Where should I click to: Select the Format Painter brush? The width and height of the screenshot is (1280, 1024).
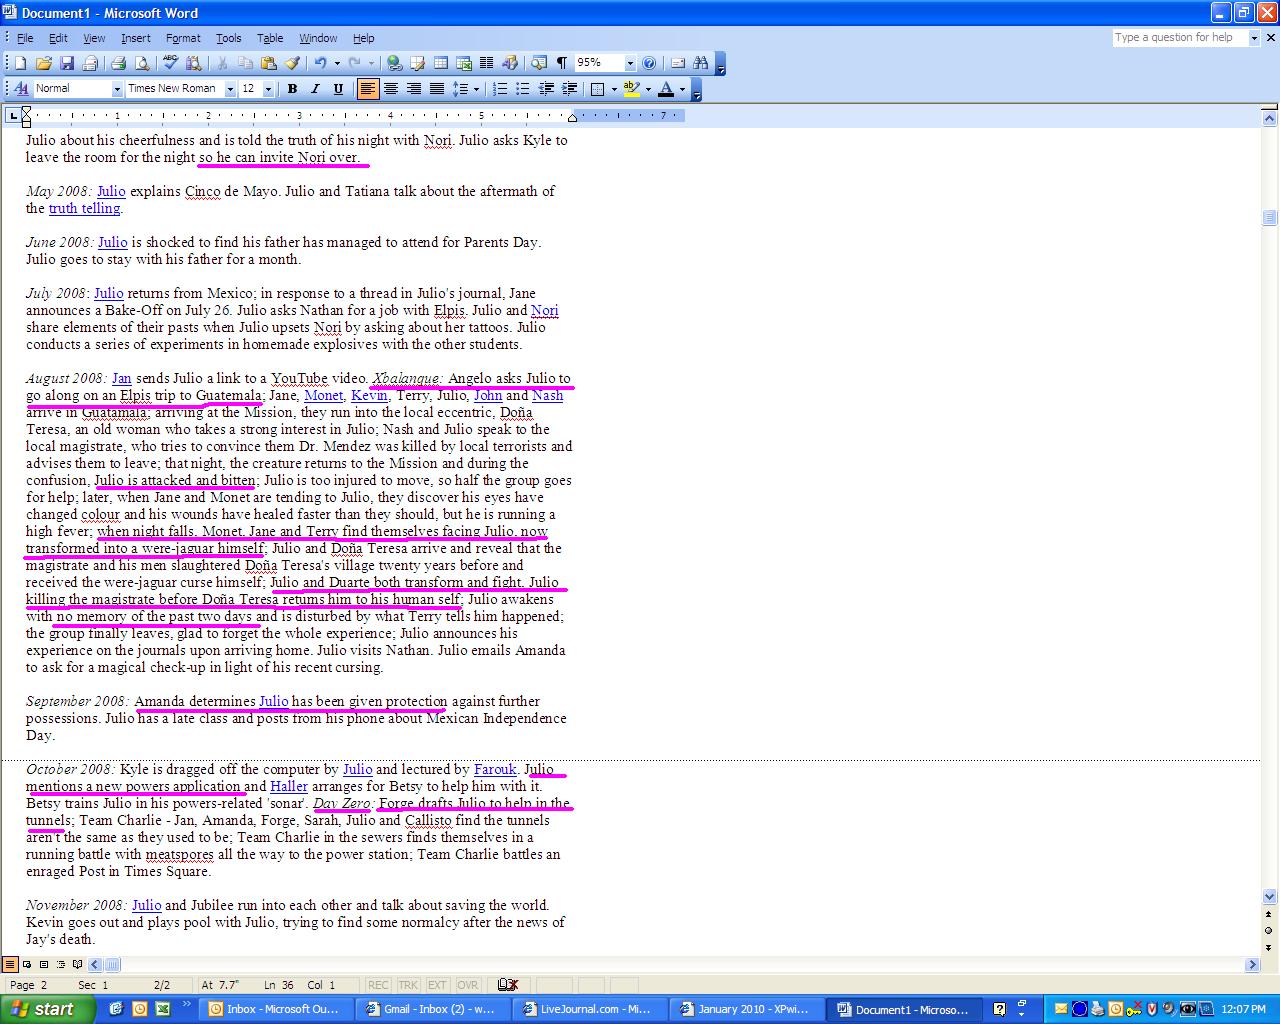[292, 63]
